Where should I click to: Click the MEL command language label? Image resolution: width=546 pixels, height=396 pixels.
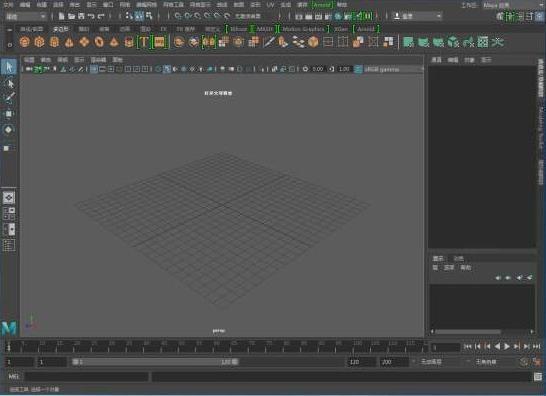pos(14,376)
